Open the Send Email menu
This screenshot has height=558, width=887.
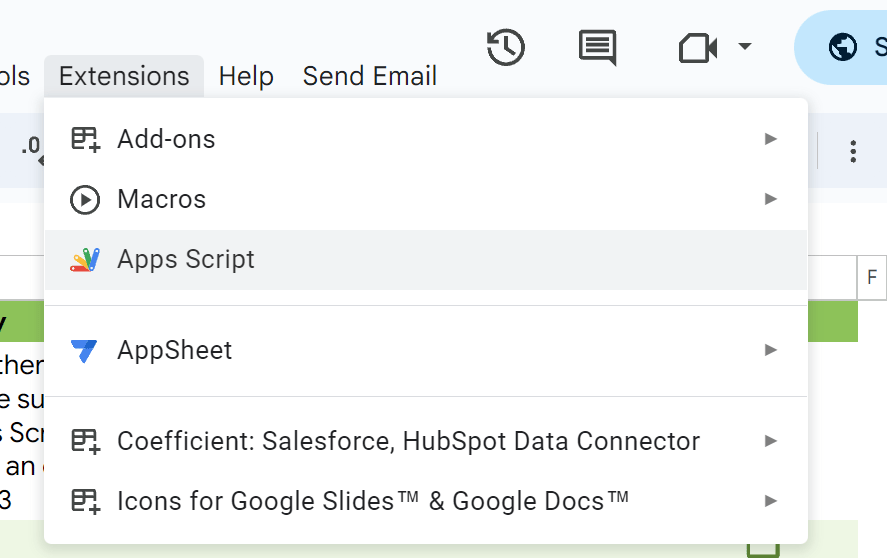(x=369, y=76)
